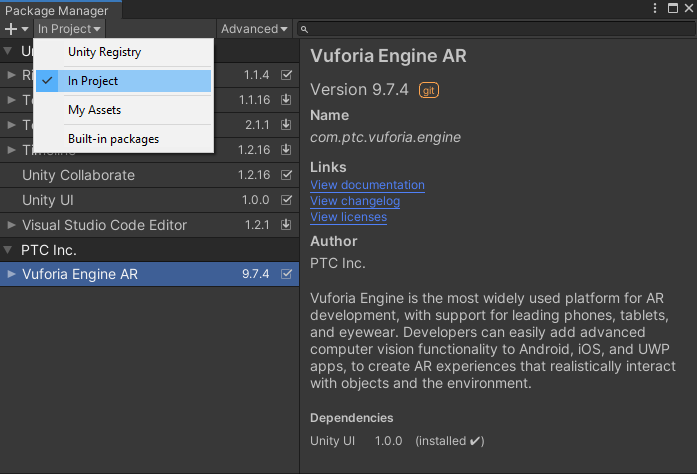The height and width of the screenshot is (474, 697).
Task: Click the download icon for version 2.1.1
Action: pyautogui.click(x=287, y=125)
